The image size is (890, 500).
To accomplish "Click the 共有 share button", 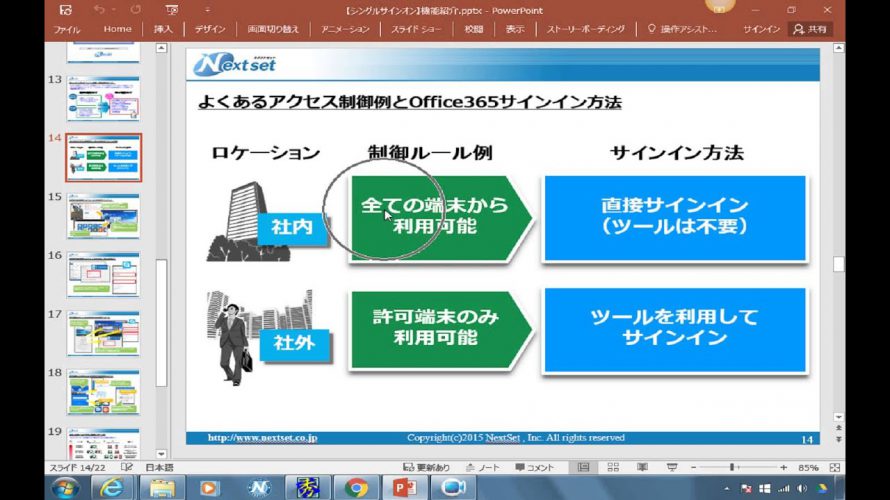I will (811, 29).
